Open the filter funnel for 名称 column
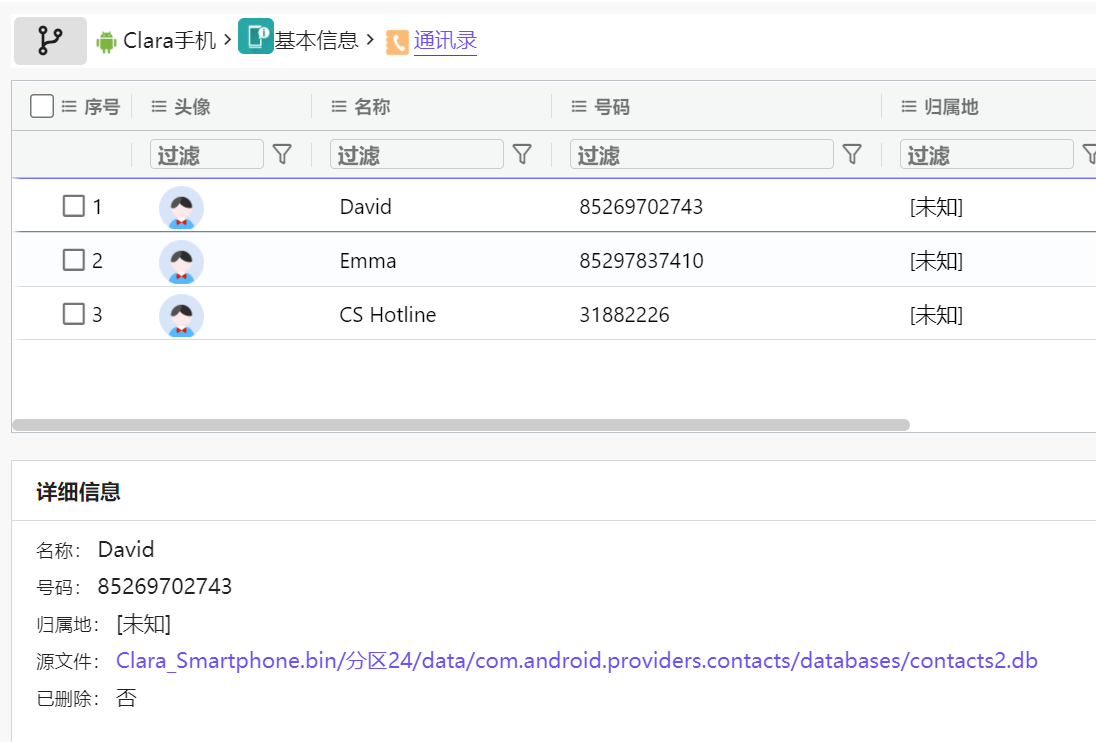 [522, 154]
